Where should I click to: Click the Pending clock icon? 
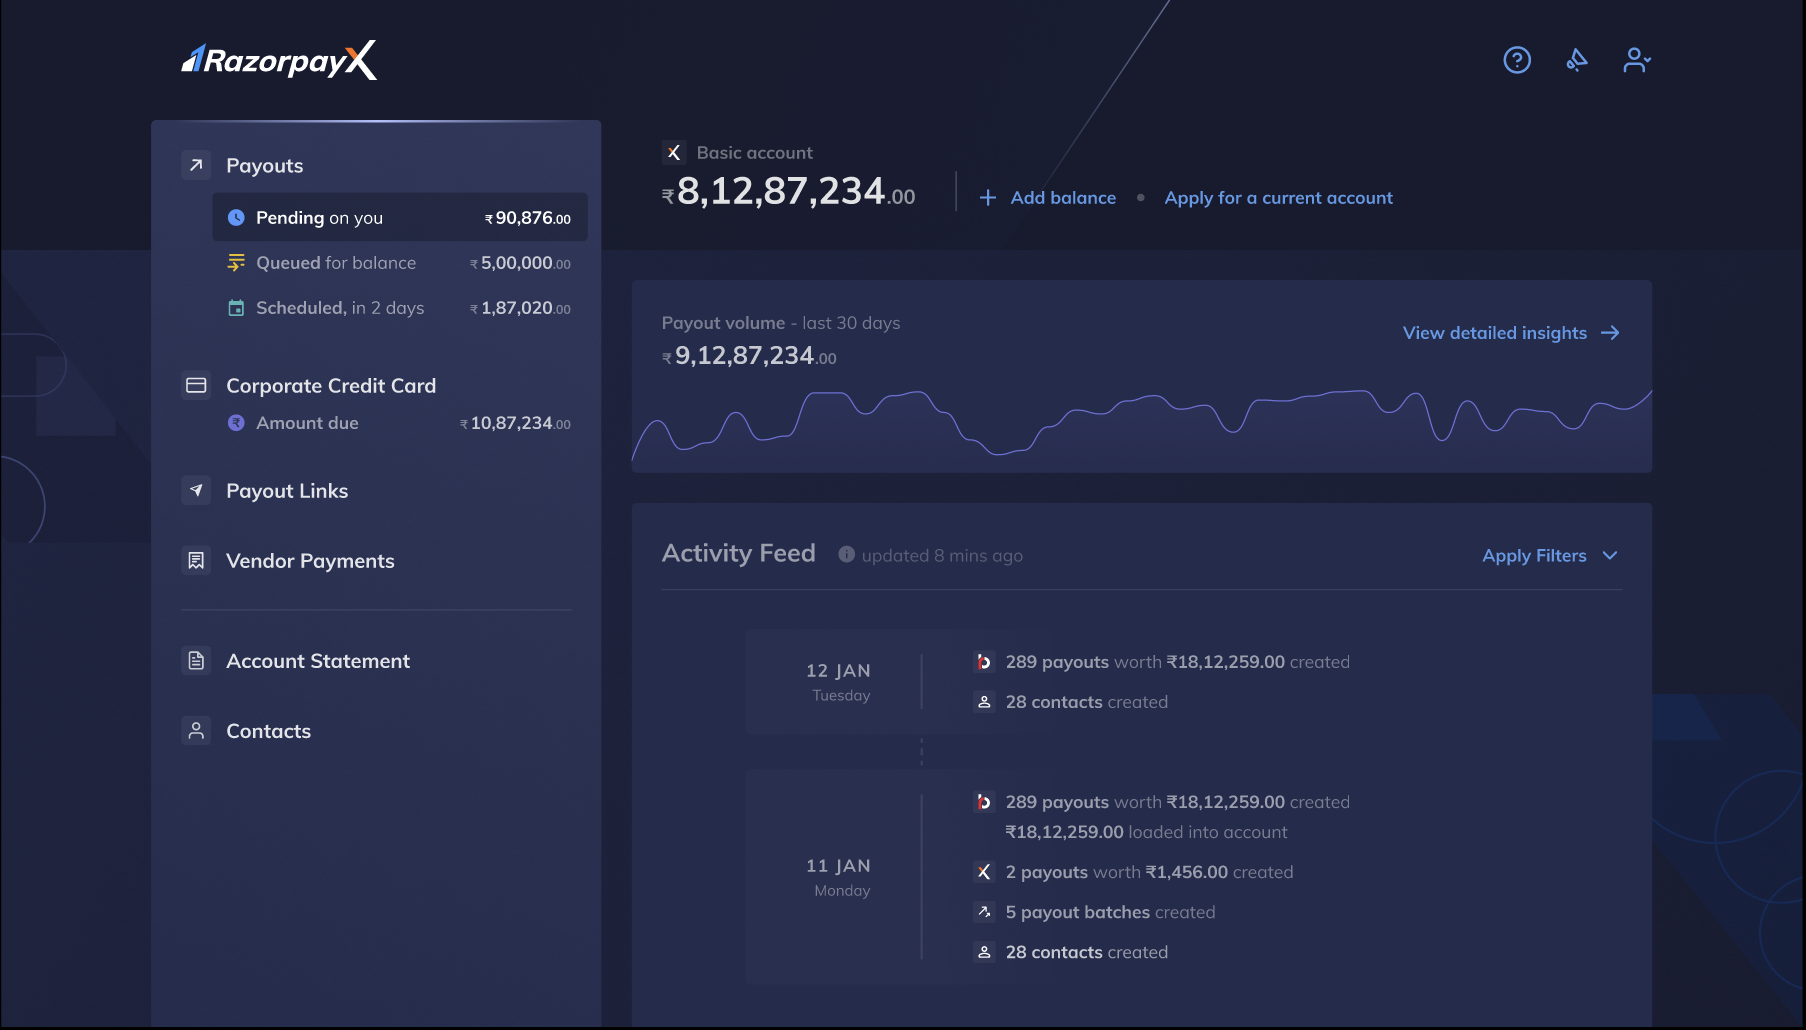(236, 217)
